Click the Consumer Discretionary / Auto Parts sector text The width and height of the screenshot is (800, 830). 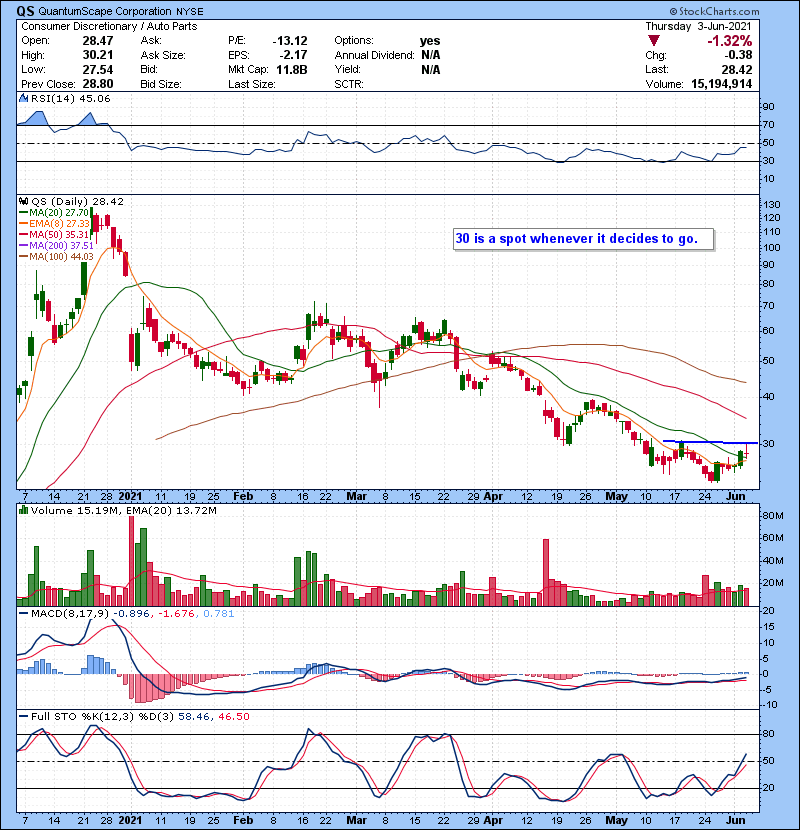click(109, 26)
